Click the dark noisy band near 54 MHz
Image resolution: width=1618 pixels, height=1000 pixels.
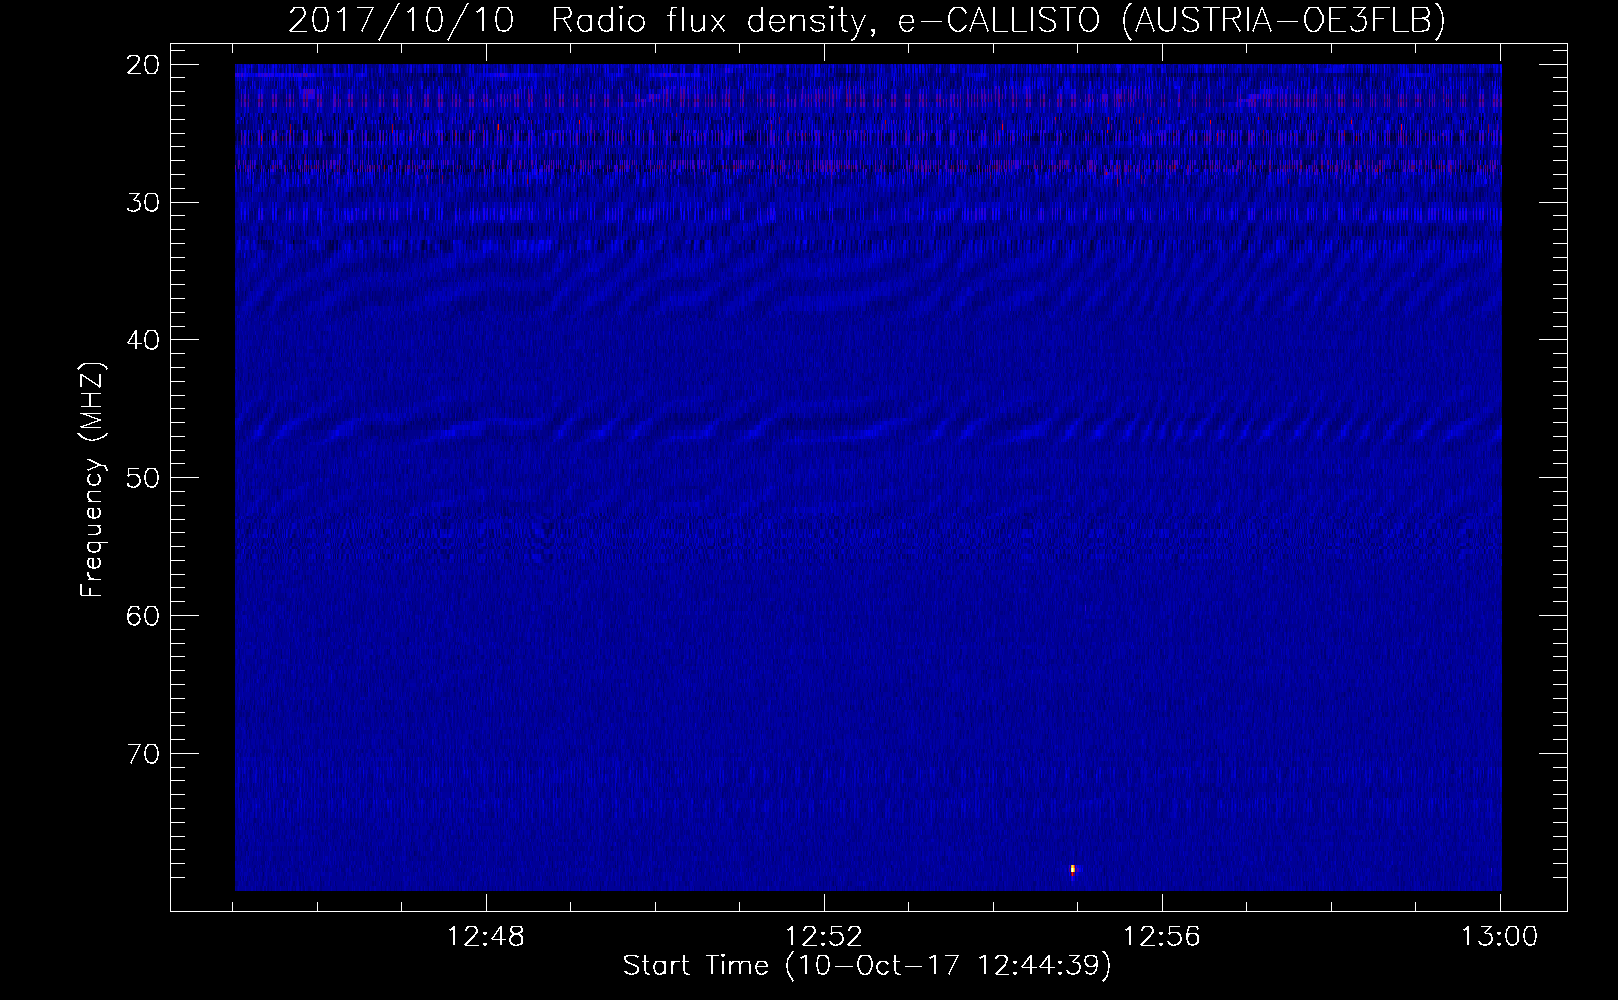pos(868,538)
